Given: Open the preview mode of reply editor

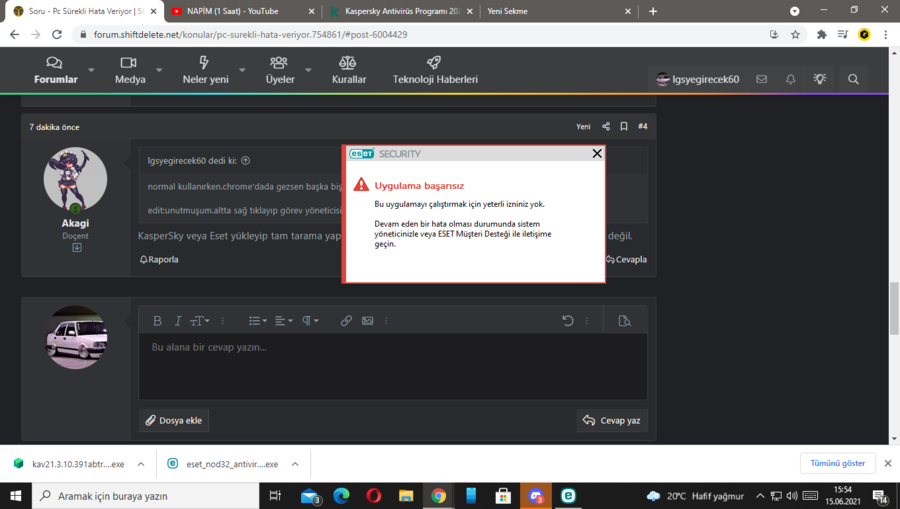Looking at the screenshot, I should click(x=624, y=321).
